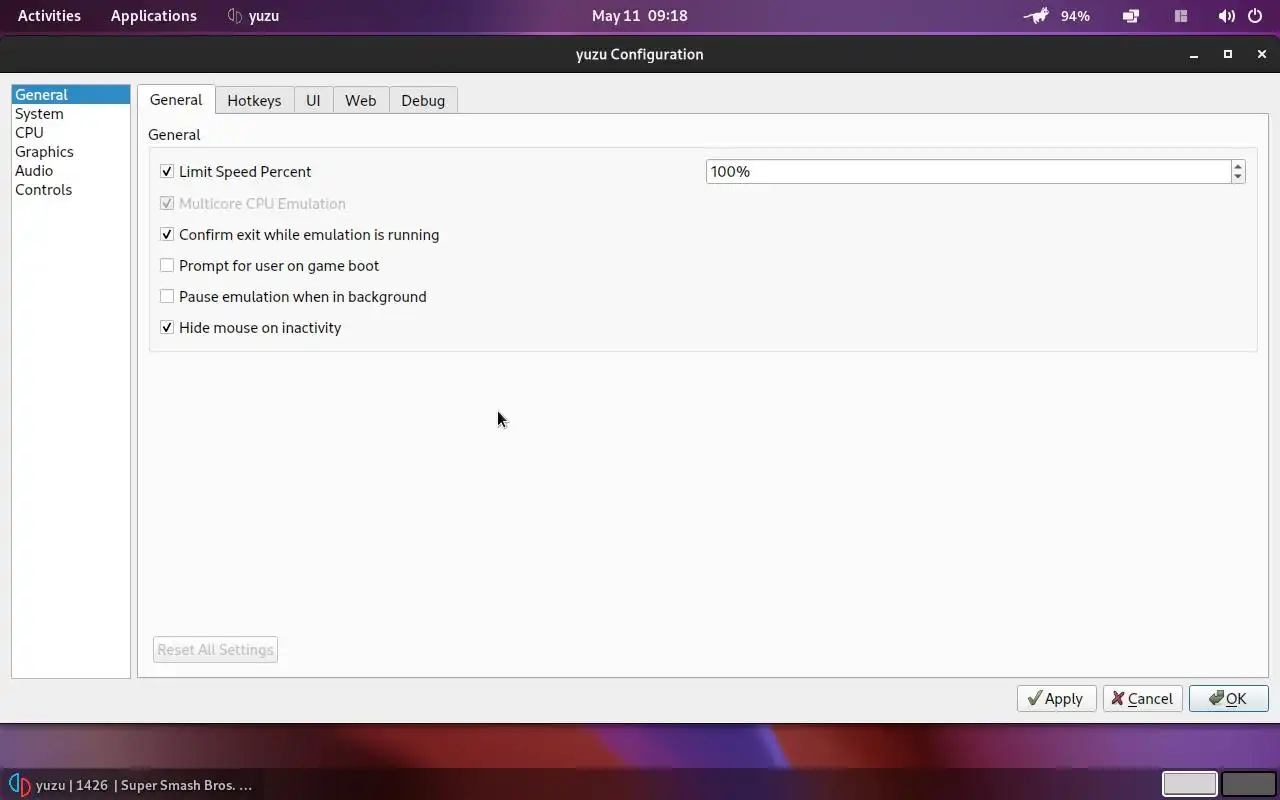
Task: Decrease speed percent with the down arrow
Action: [1238, 178]
